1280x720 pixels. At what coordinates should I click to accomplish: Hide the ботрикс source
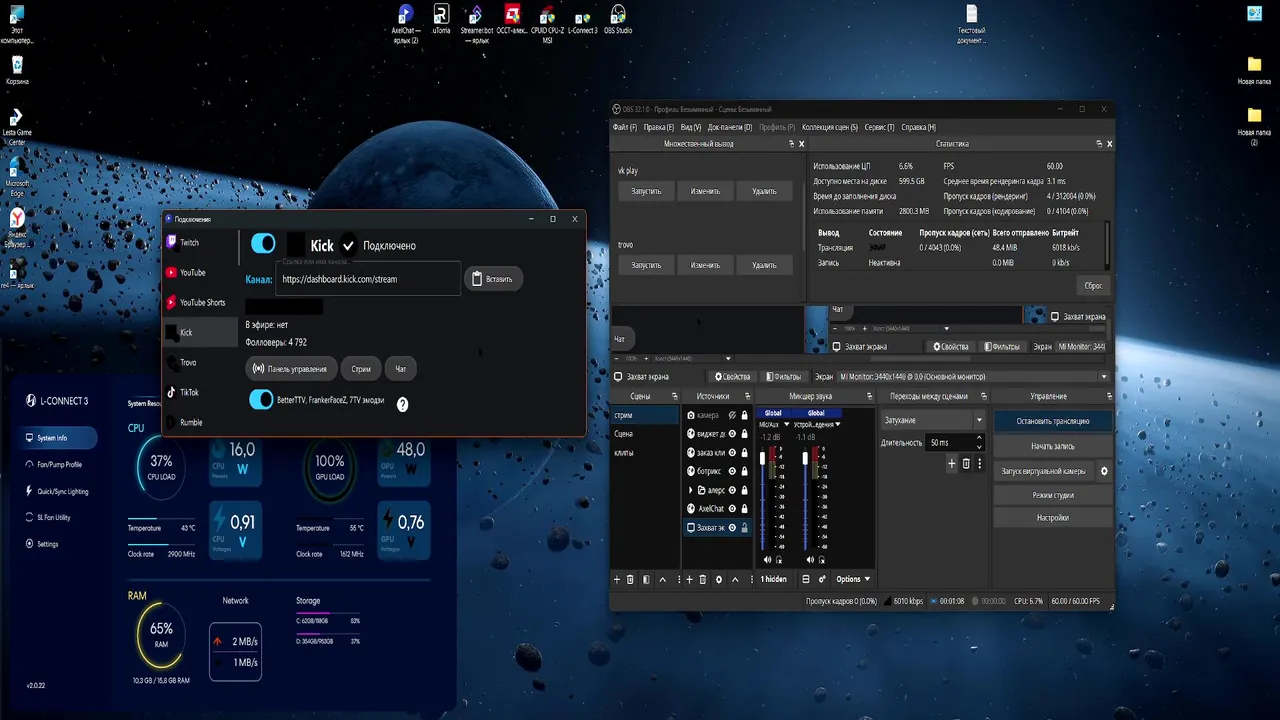click(x=732, y=471)
